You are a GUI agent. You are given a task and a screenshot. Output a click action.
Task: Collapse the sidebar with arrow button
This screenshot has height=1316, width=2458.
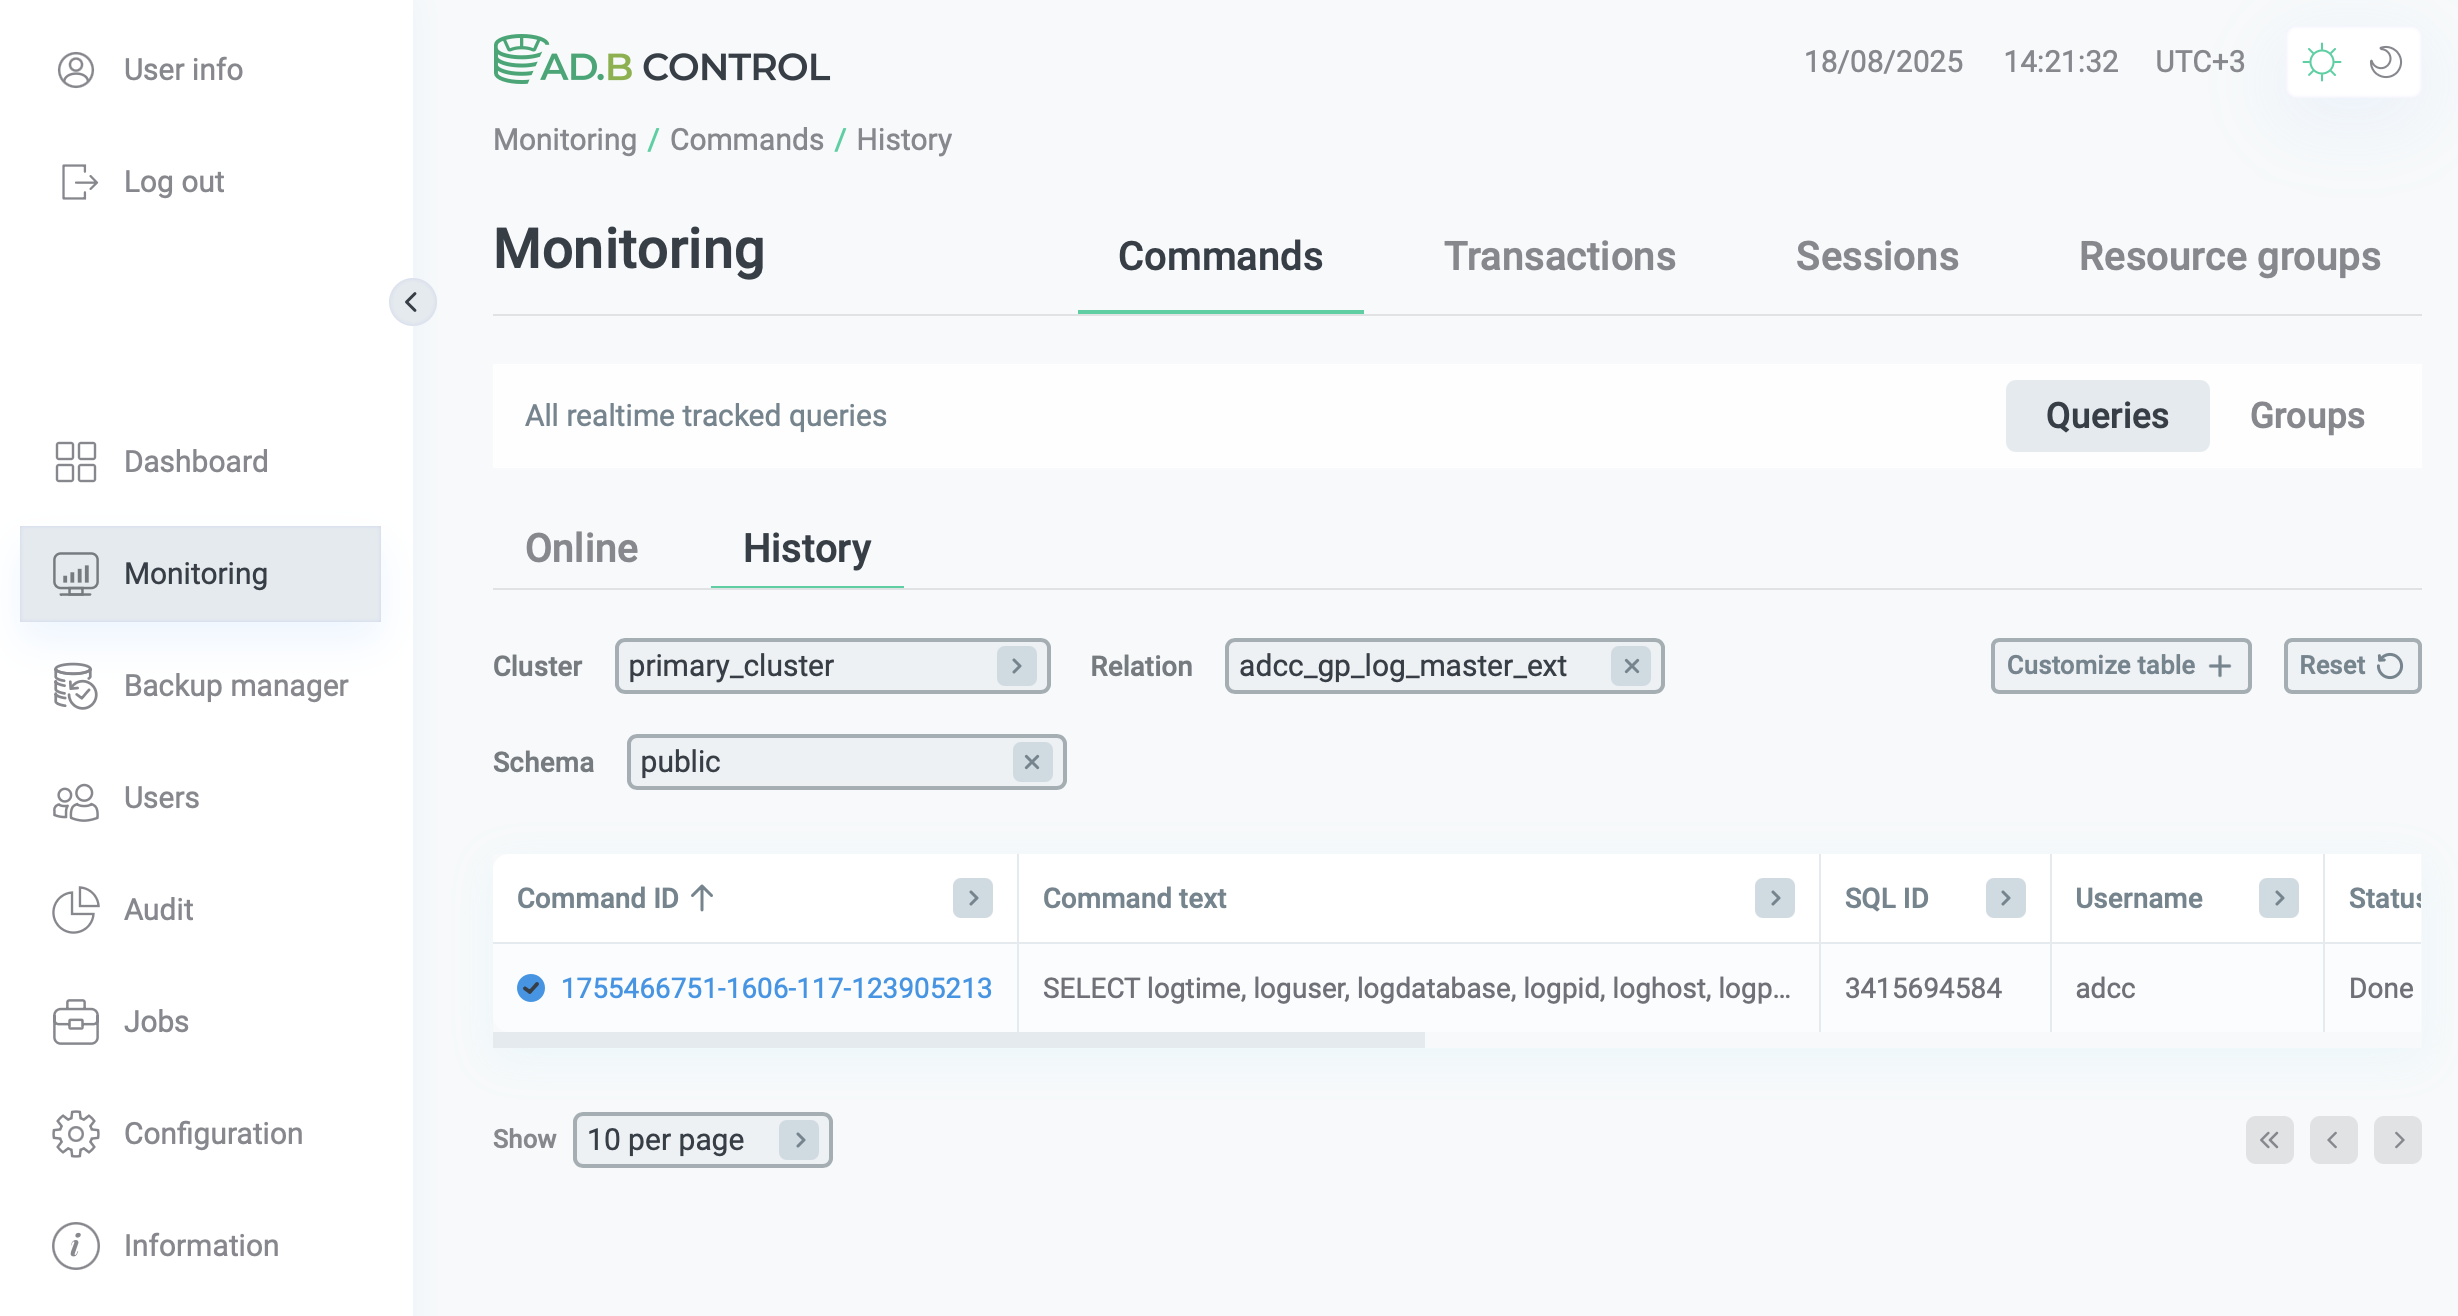click(412, 302)
